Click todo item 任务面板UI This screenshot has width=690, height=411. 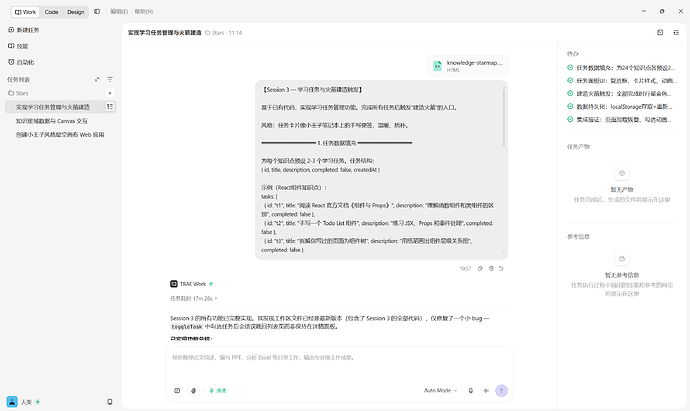(621, 81)
